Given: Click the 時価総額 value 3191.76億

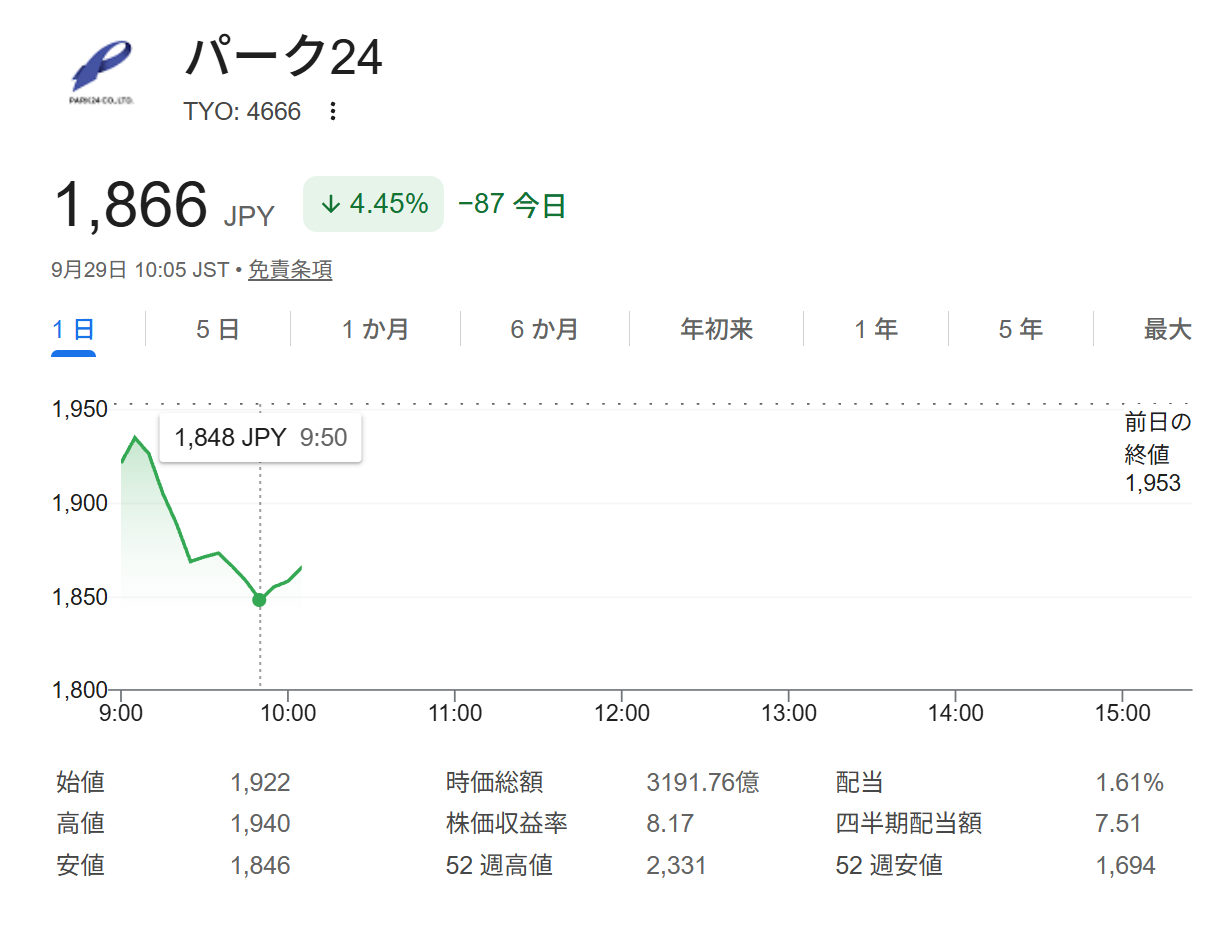Looking at the screenshot, I should tap(703, 783).
